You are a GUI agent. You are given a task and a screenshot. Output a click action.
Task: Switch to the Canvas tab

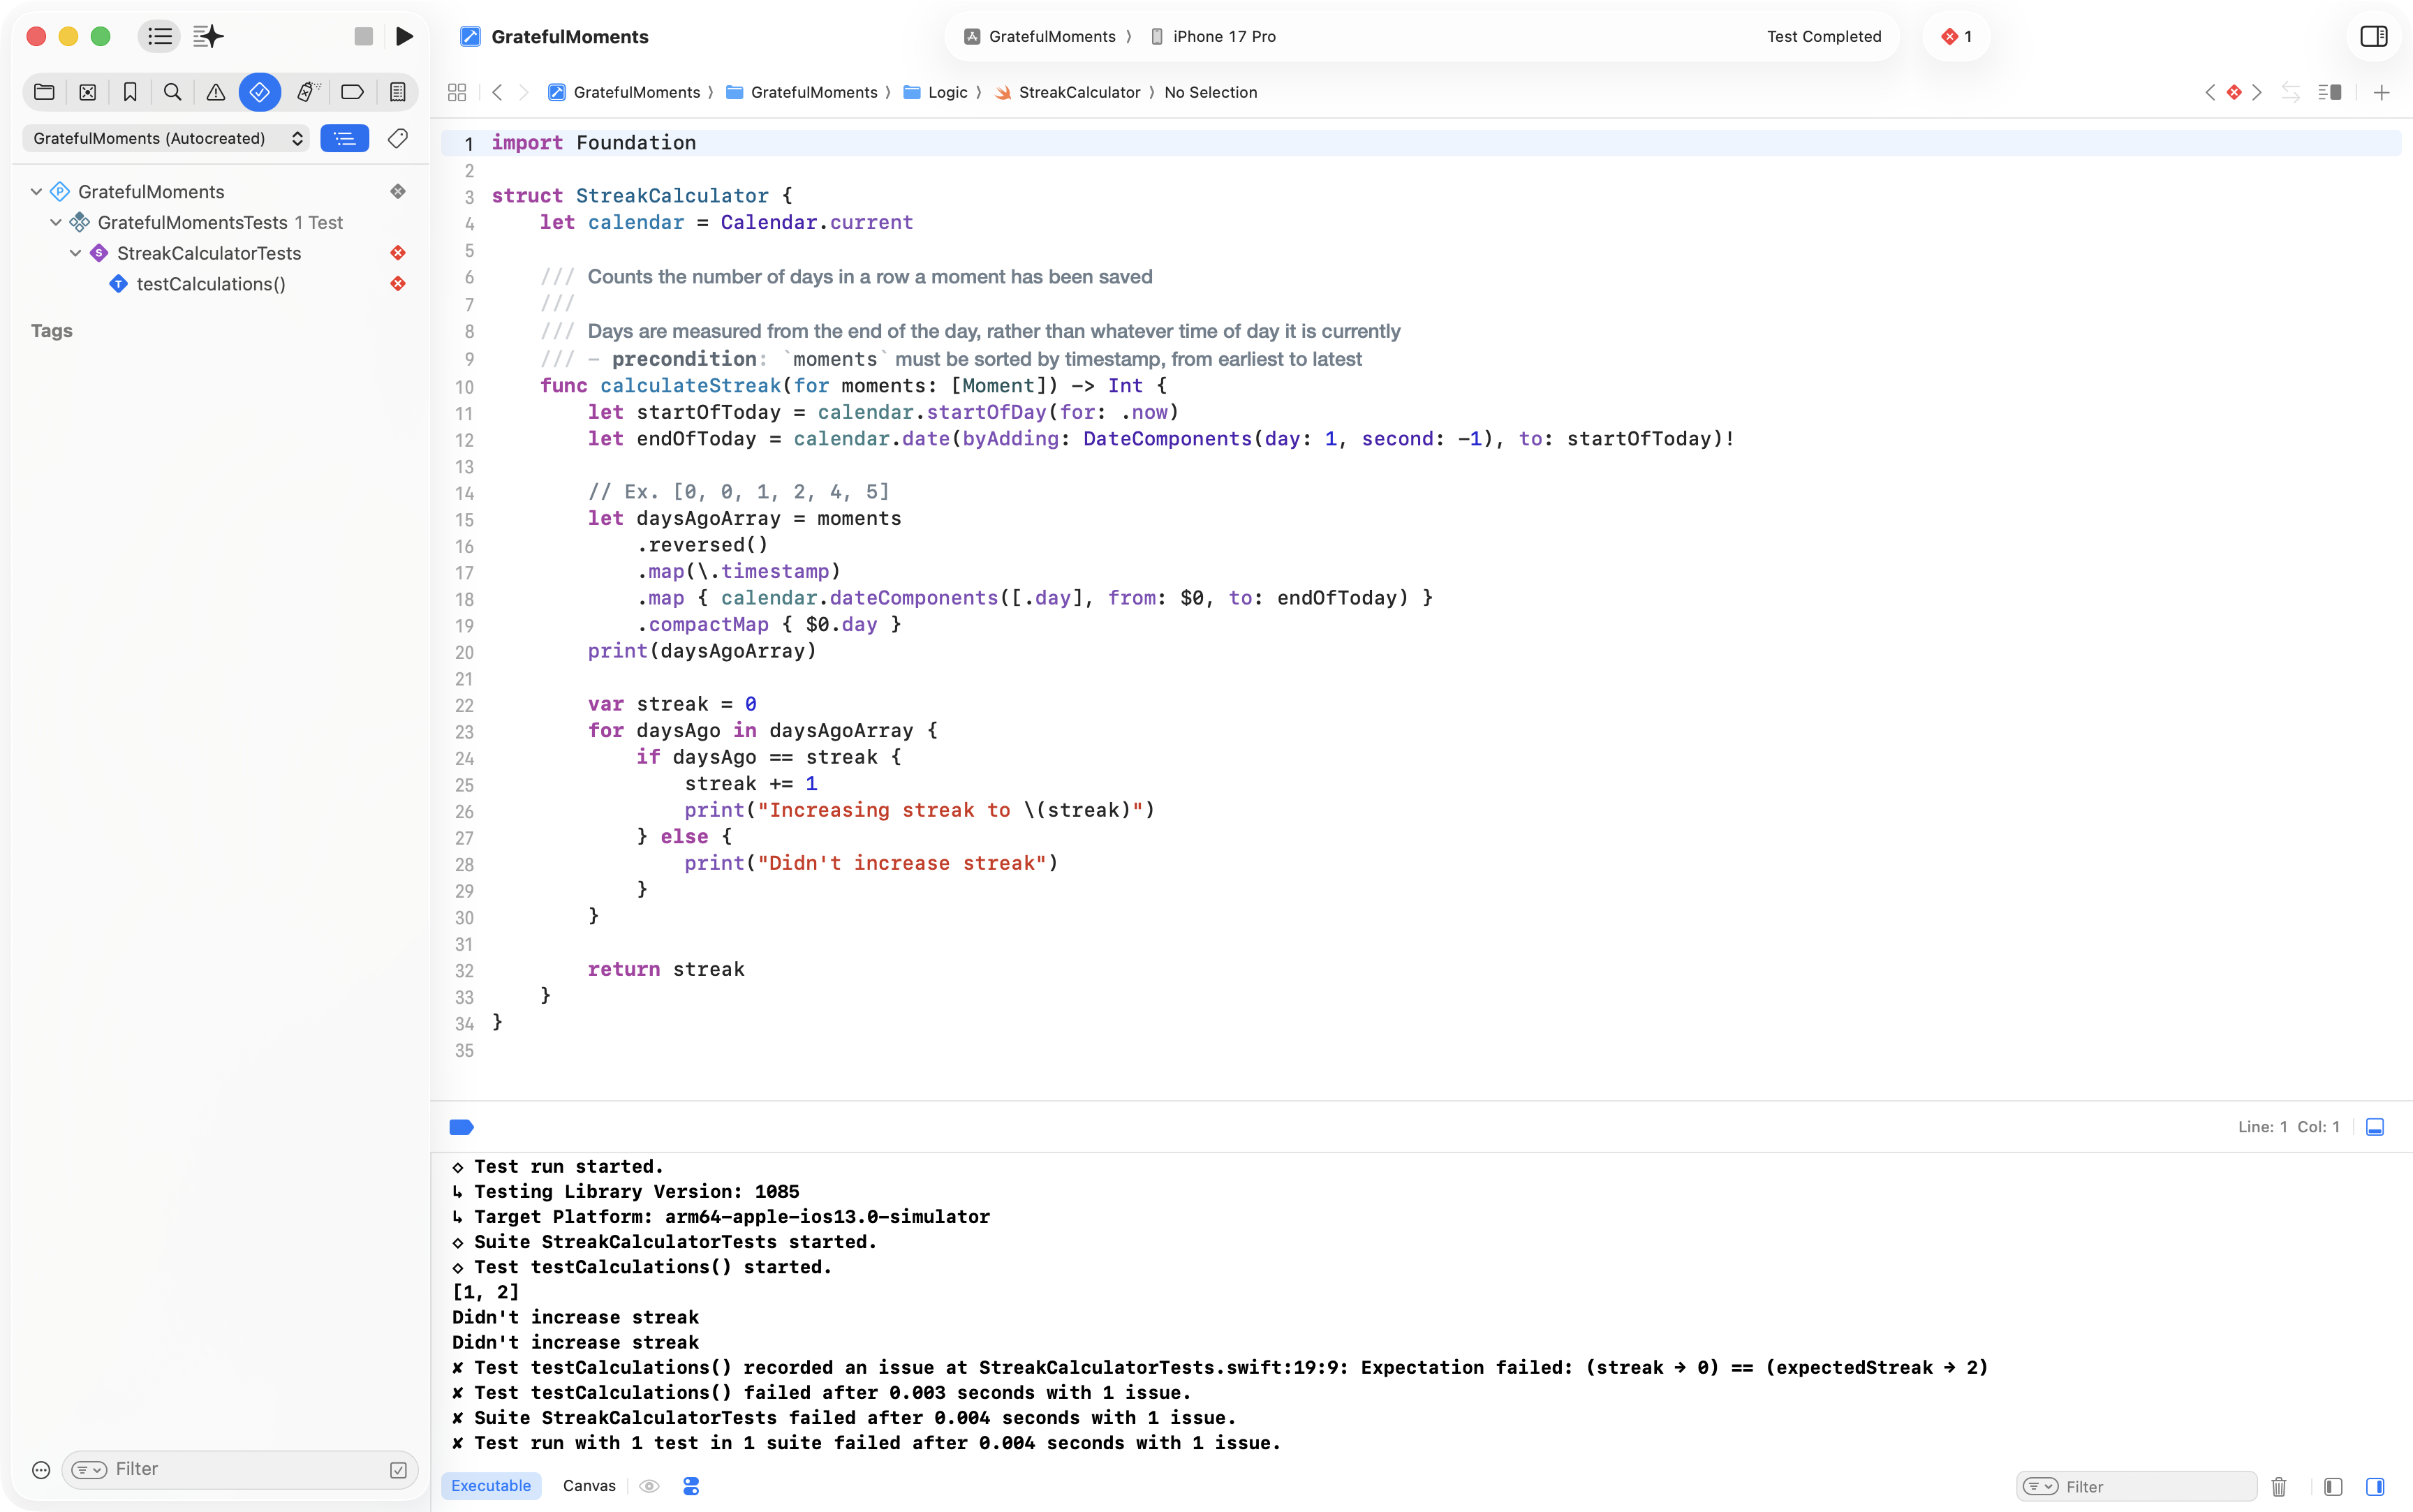click(x=589, y=1486)
